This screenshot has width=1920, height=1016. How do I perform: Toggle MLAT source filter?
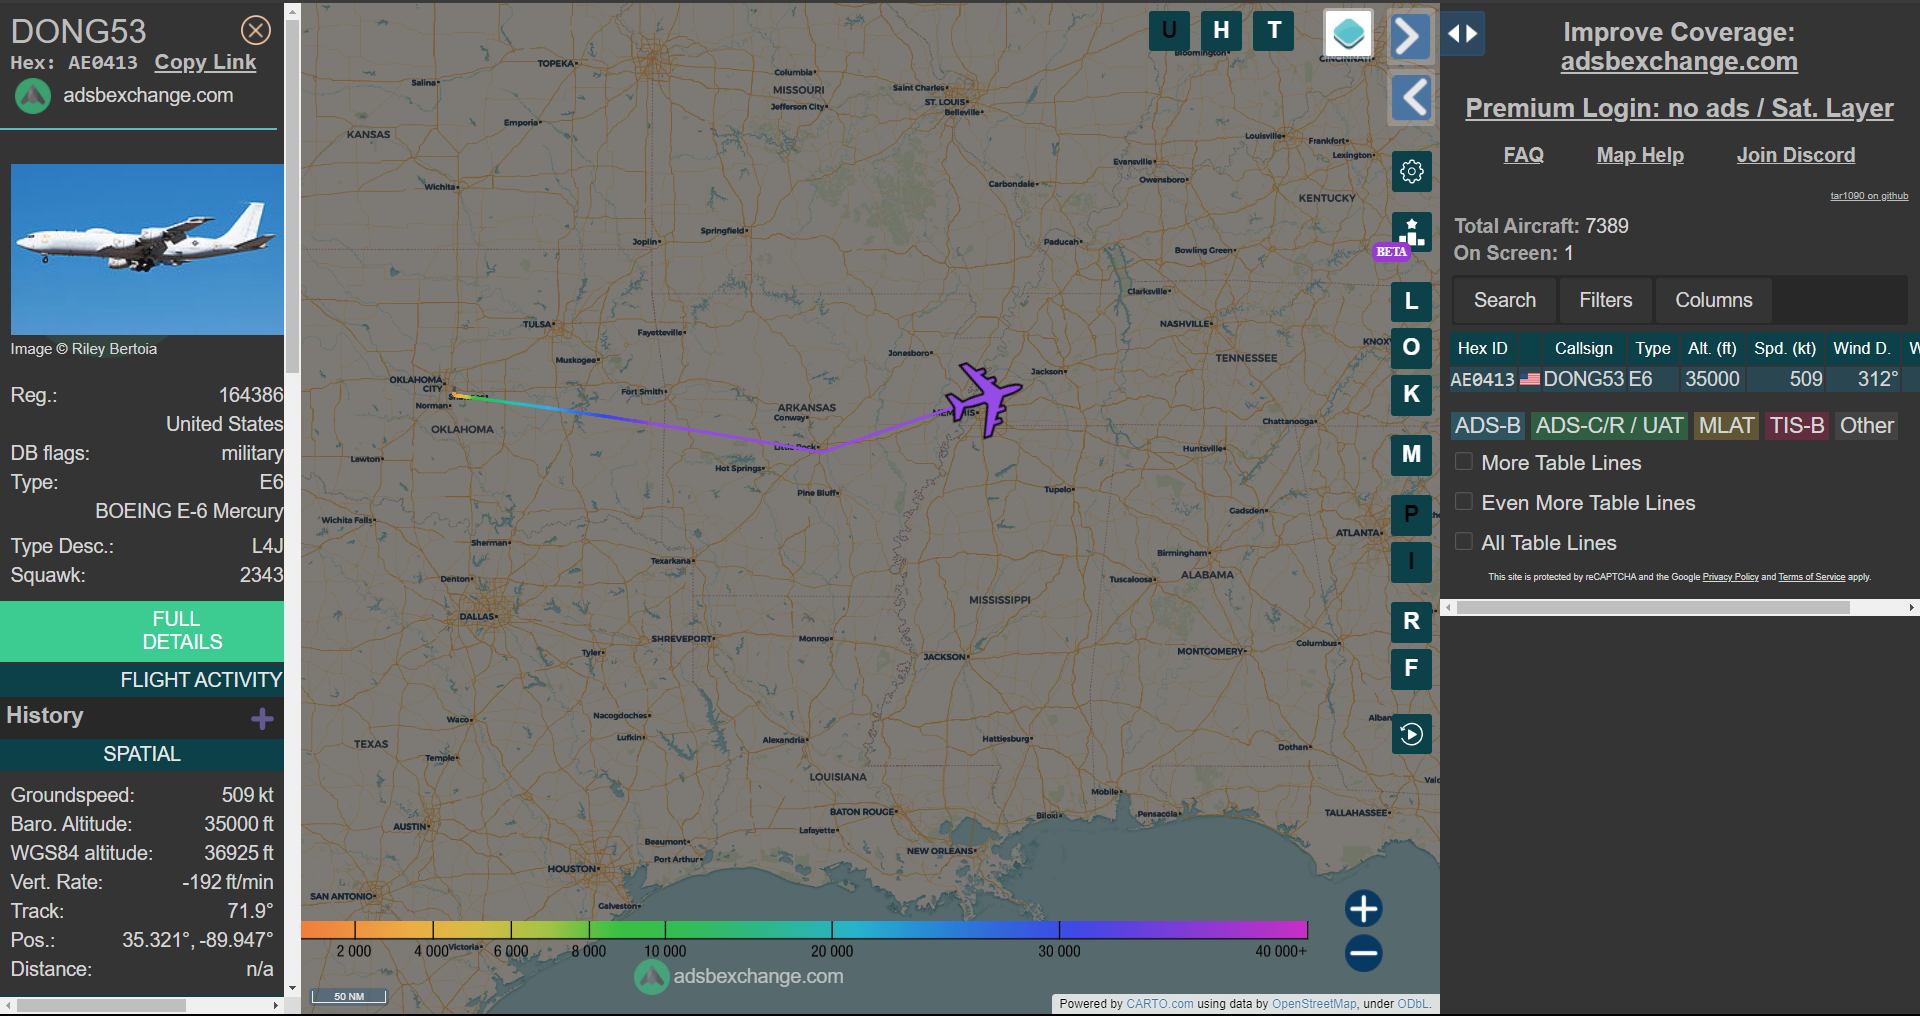(x=1726, y=426)
